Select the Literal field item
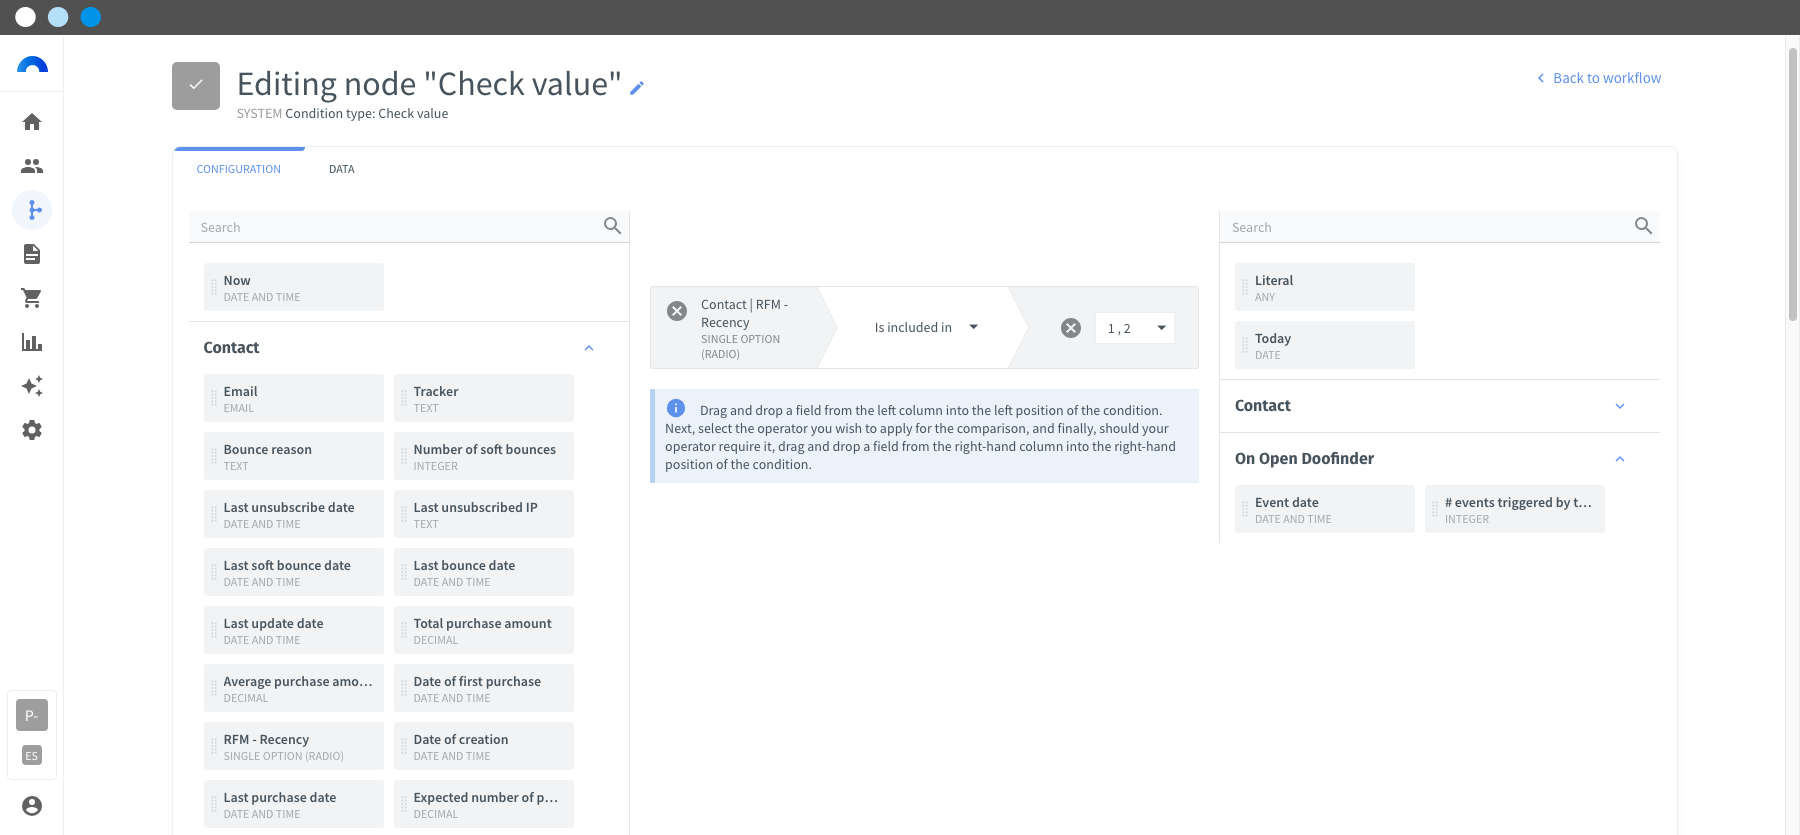The width and height of the screenshot is (1800, 835). pos(1324,287)
